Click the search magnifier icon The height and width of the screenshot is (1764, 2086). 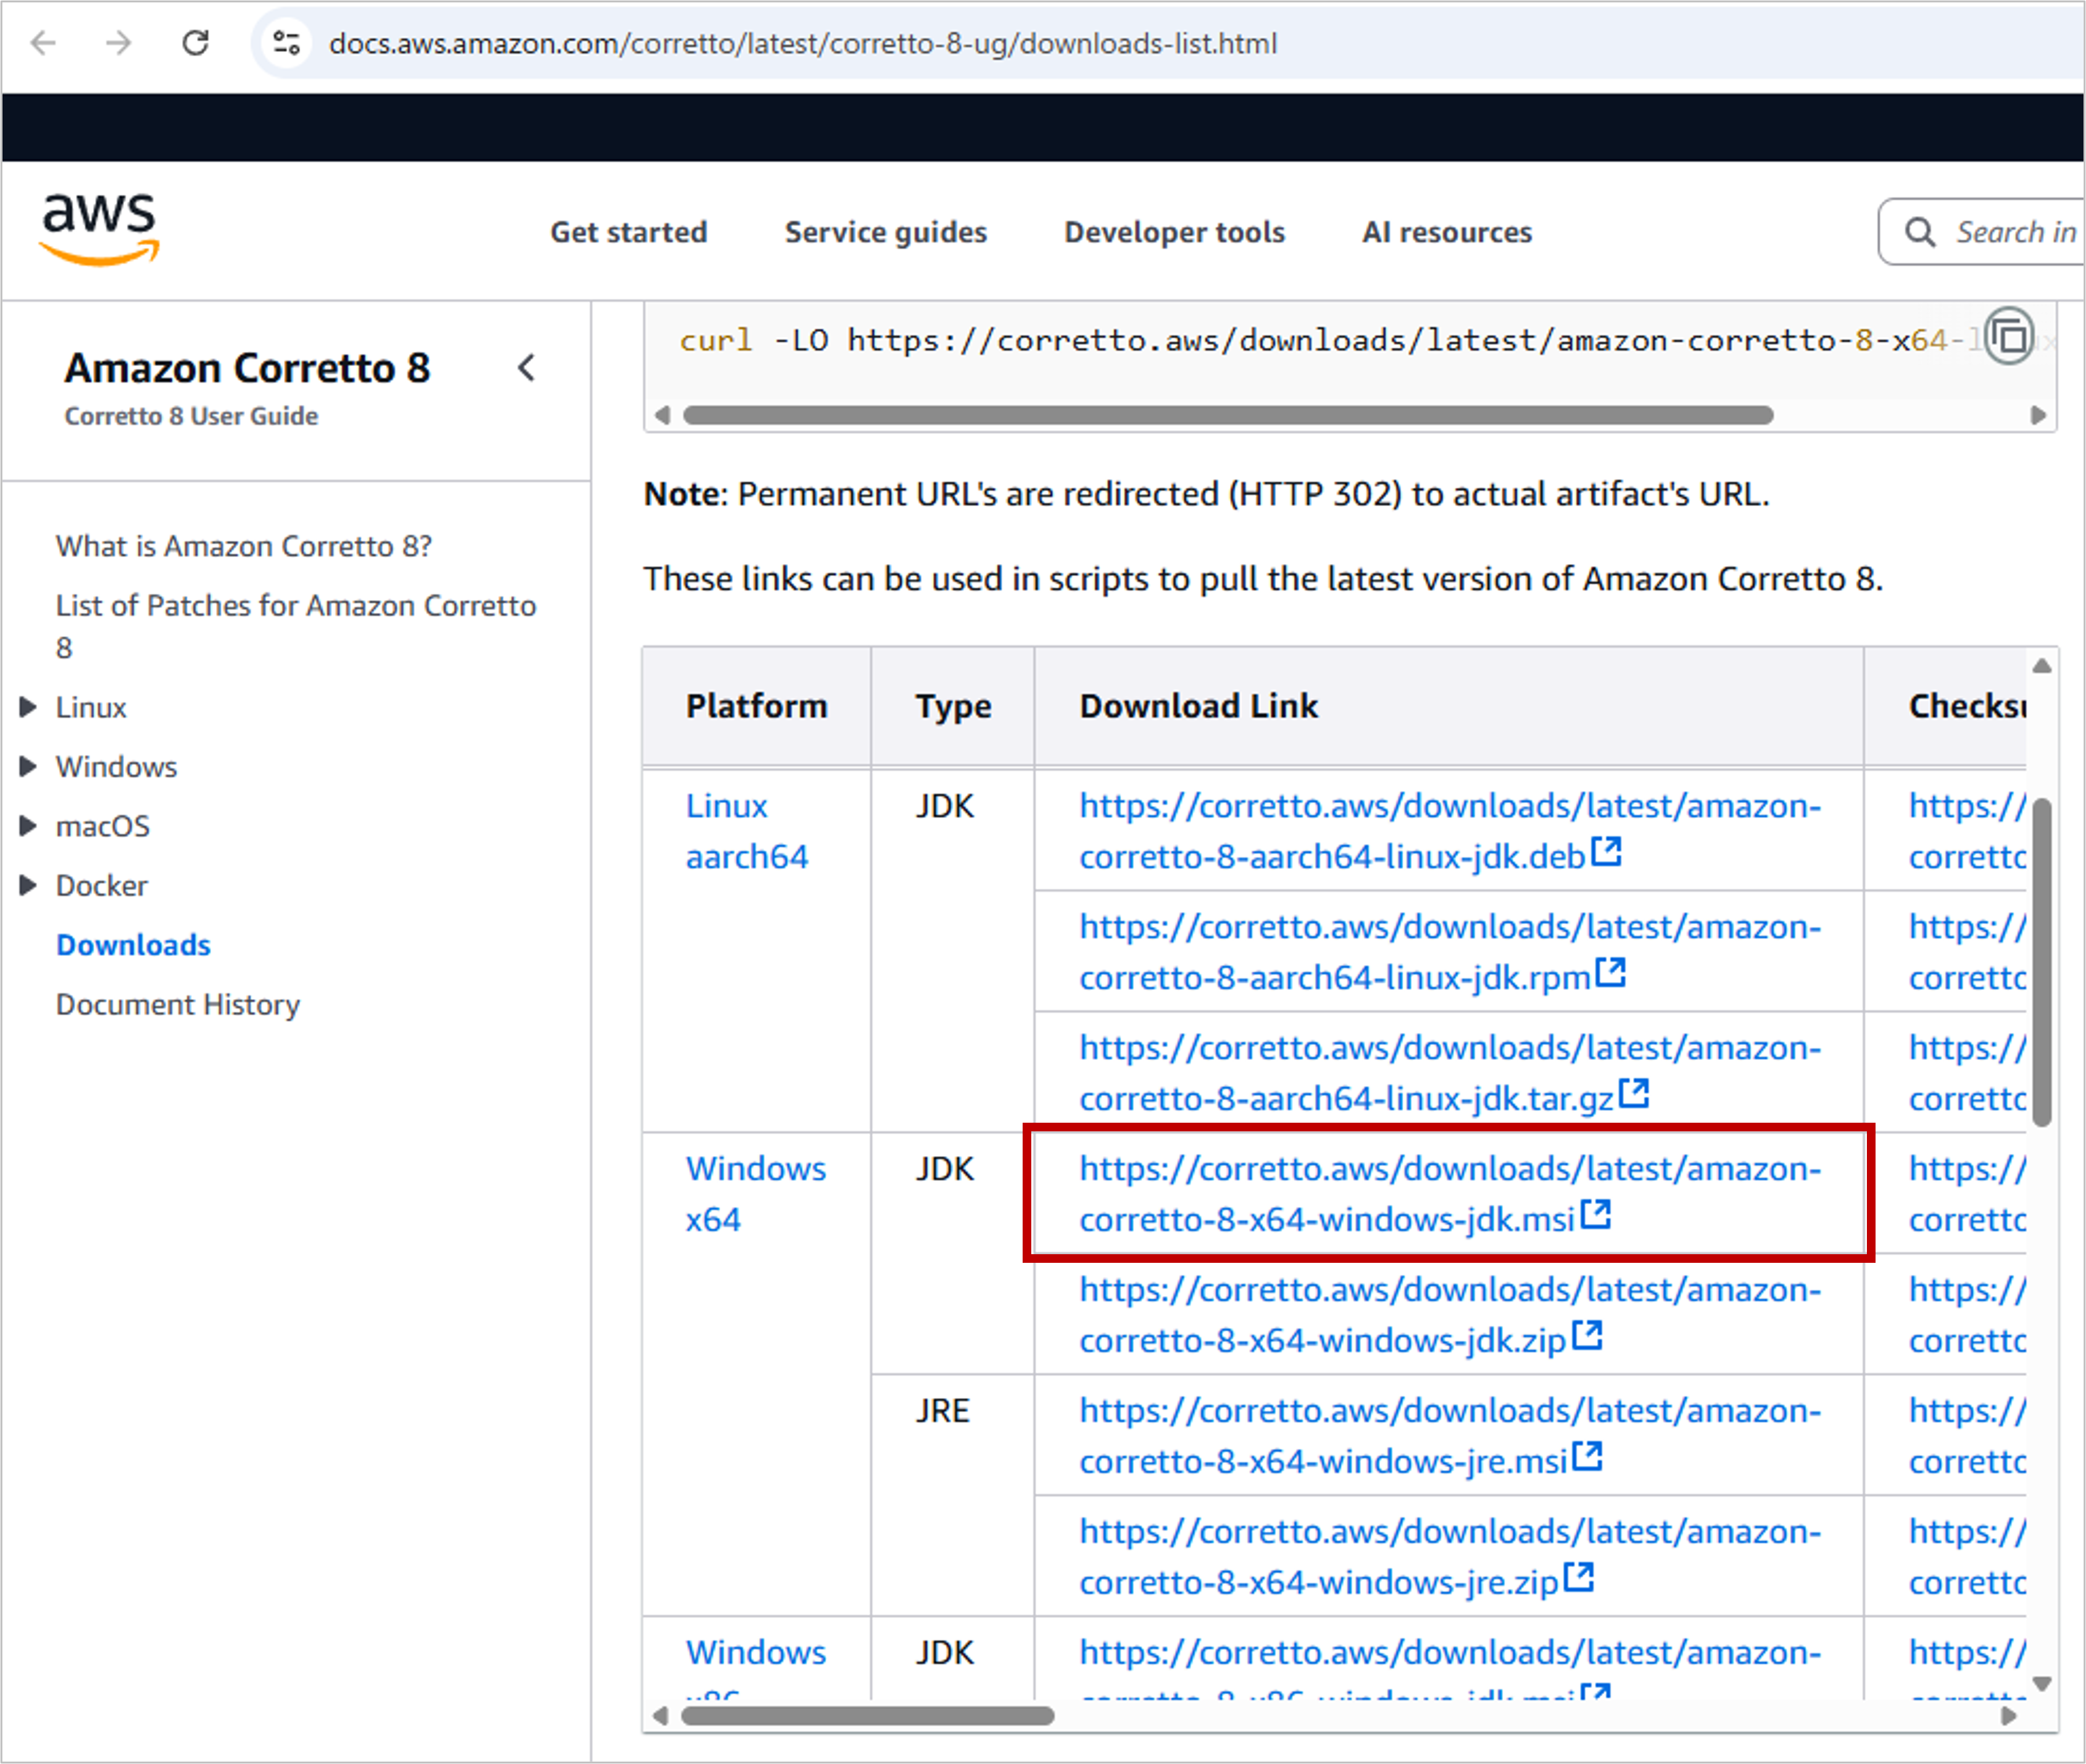click(x=1919, y=232)
